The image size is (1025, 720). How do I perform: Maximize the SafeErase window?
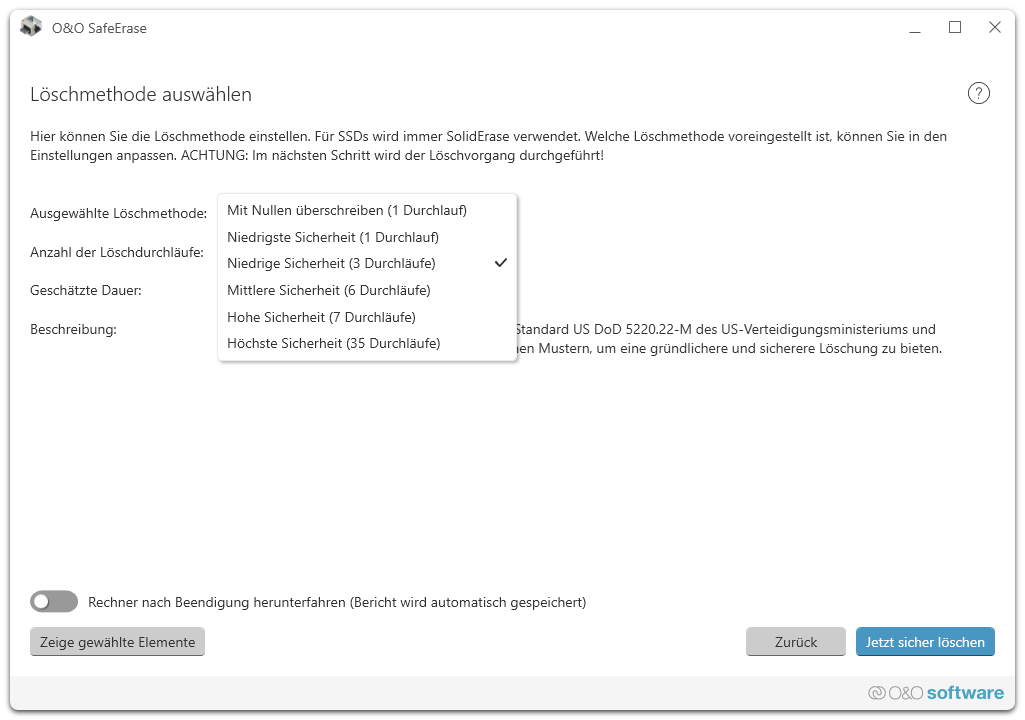pyautogui.click(x=955, y=28)
